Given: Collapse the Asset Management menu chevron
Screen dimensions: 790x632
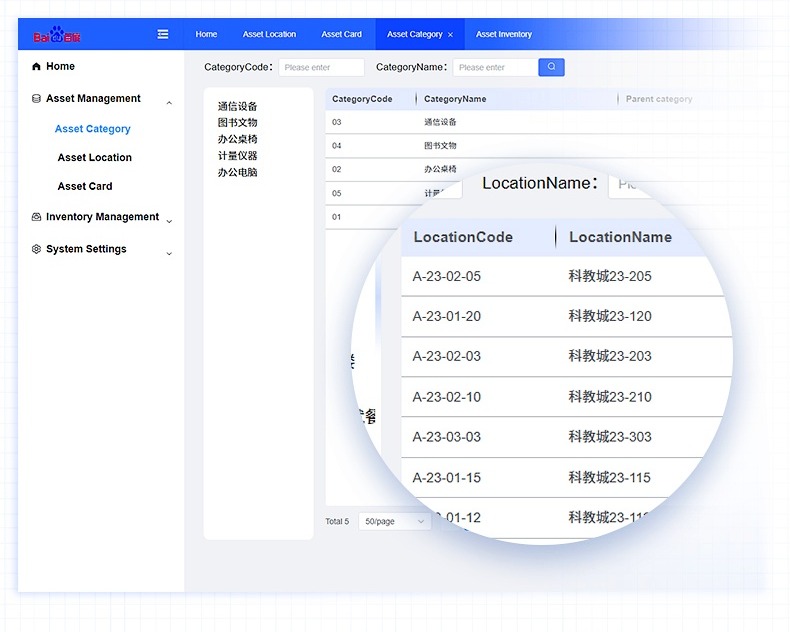Looking at the screenshot, I should click(x=169, y=103).
